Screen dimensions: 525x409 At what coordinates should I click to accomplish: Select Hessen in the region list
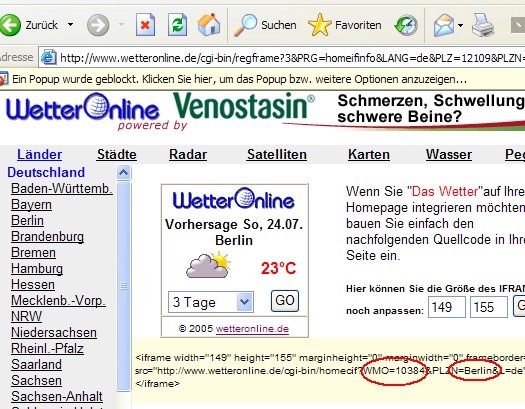pos(33,284)
